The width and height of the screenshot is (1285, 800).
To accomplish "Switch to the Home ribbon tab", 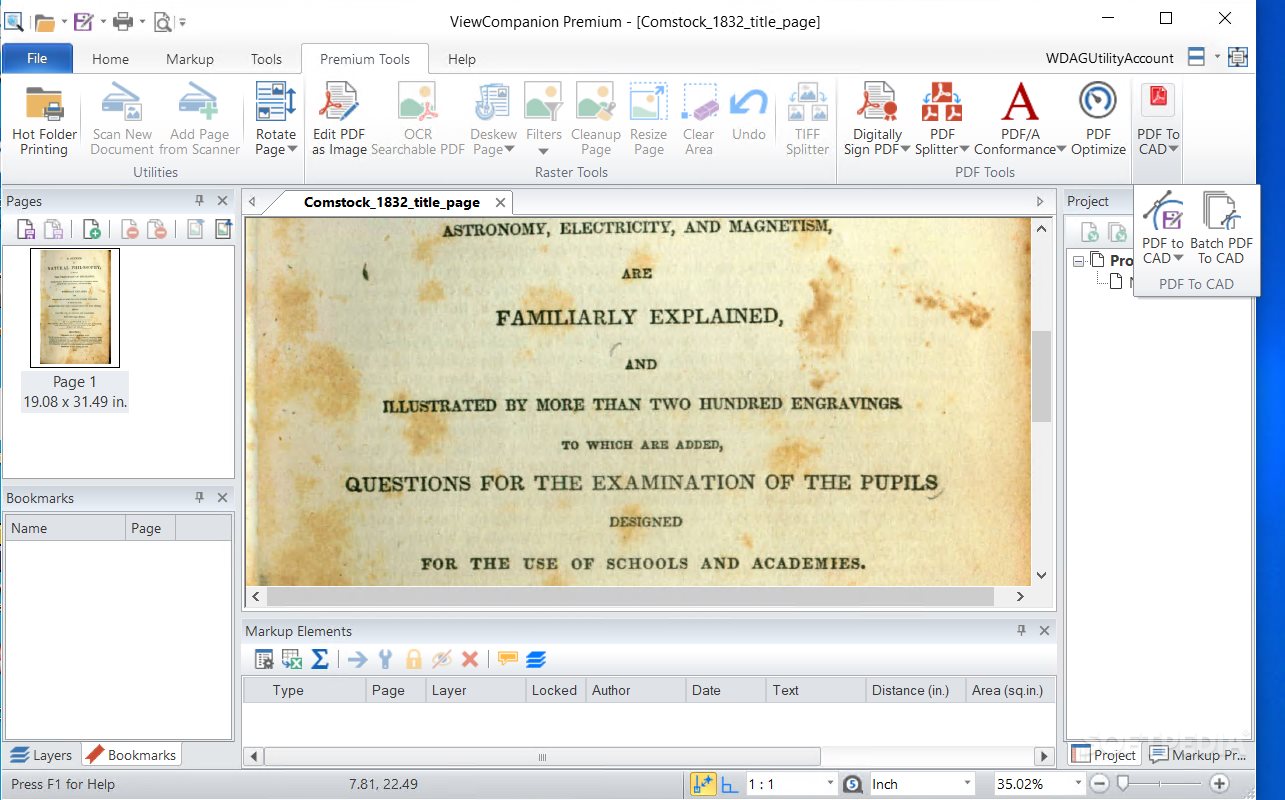I will coord(110,59).
